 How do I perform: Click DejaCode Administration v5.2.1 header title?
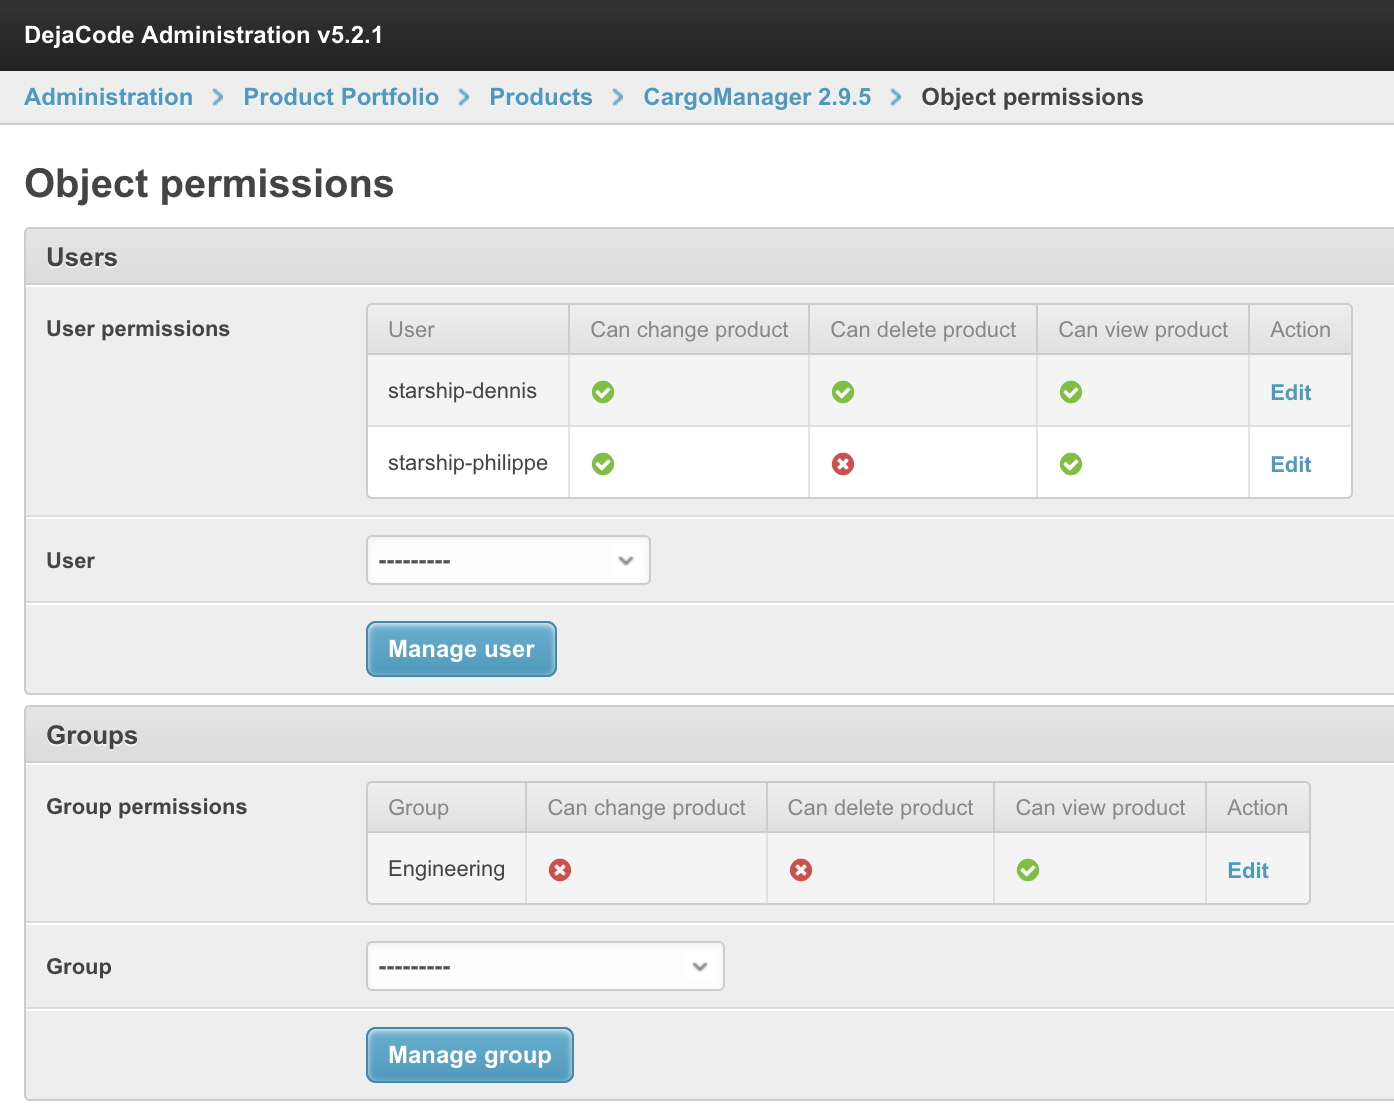[203, 35]
